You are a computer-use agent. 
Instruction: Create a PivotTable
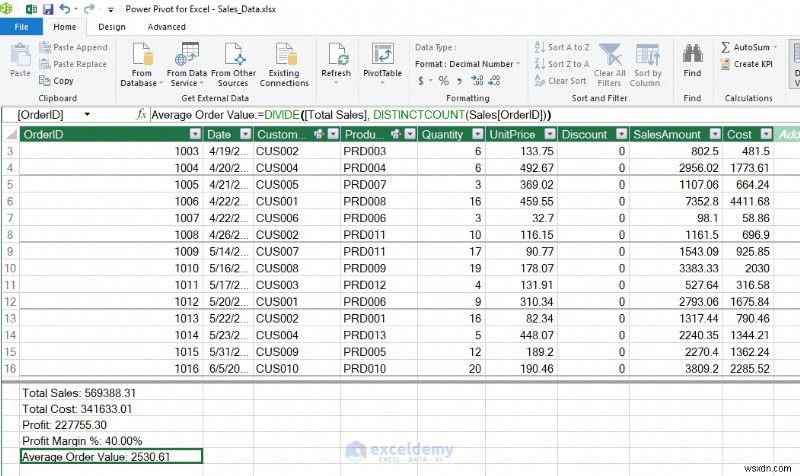click(x=382, y=63)
